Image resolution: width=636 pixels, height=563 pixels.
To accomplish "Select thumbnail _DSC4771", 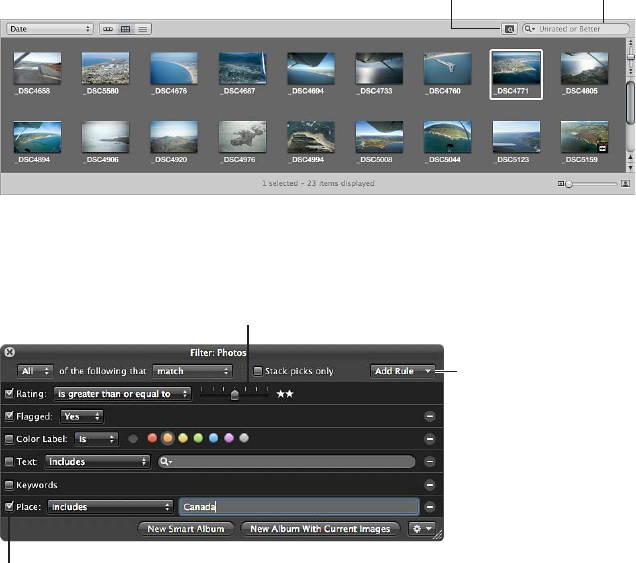I will point(516,69).
